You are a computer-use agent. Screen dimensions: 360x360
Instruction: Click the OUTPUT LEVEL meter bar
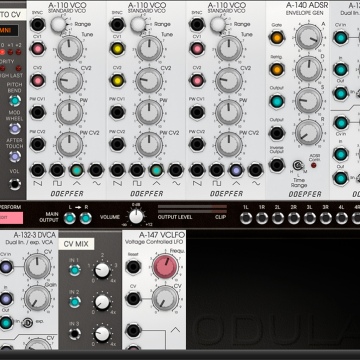click(x=192, y=209)
